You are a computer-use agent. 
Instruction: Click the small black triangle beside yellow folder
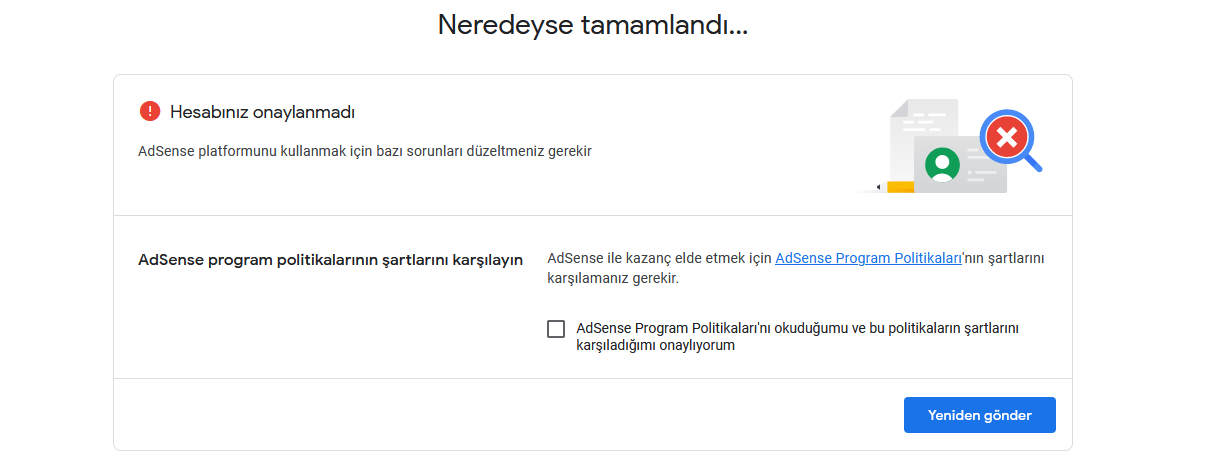click(879, 187)
